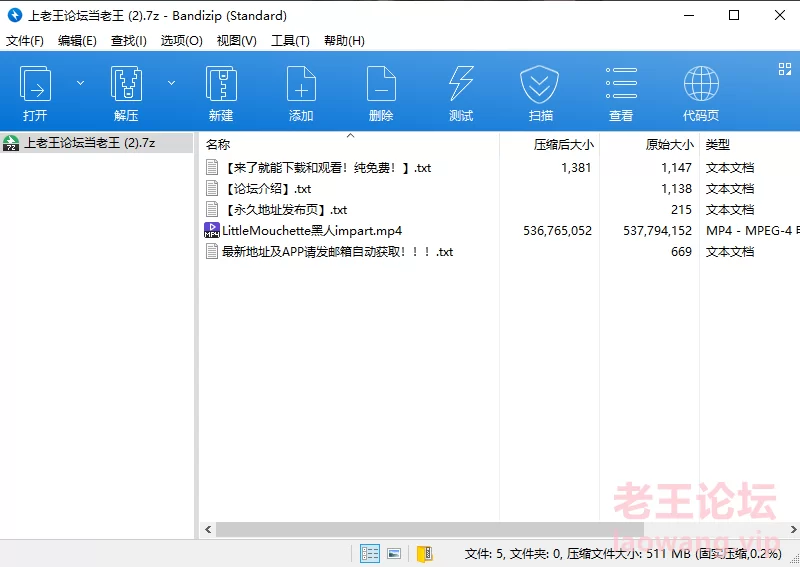Click original size value 1,138

point(677,189)
